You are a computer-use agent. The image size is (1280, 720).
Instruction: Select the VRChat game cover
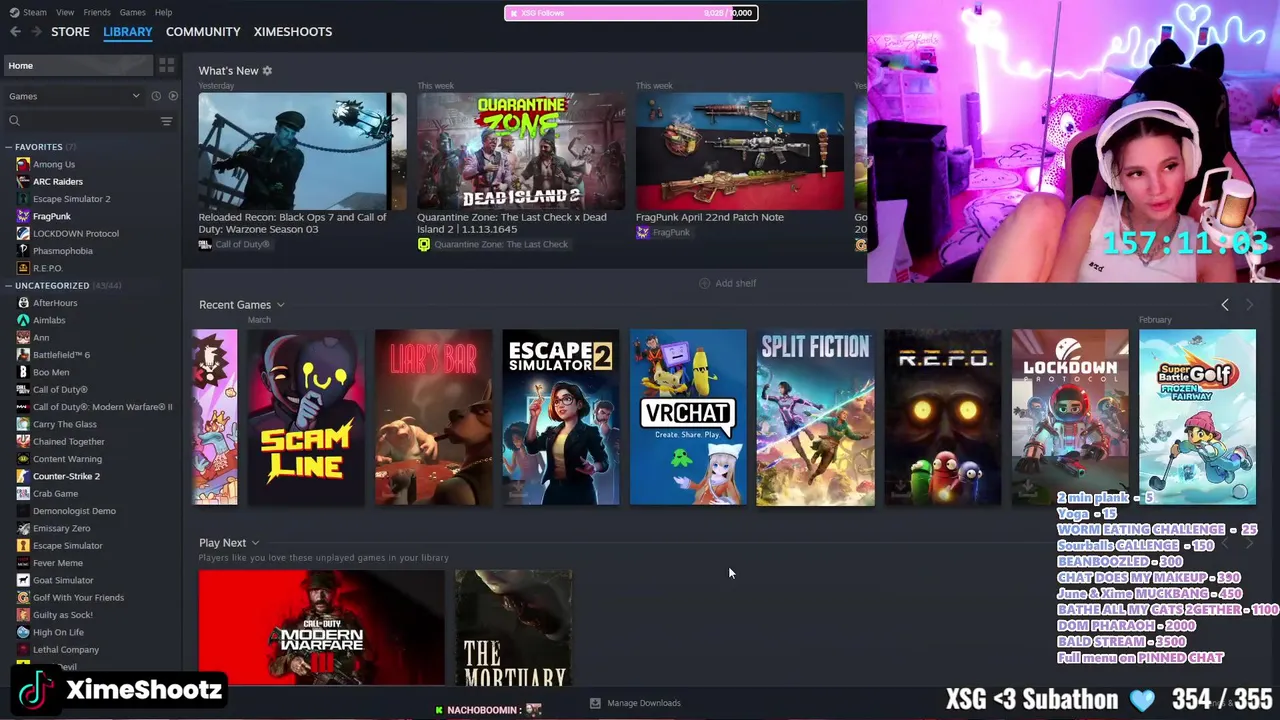tap(688, 417)
